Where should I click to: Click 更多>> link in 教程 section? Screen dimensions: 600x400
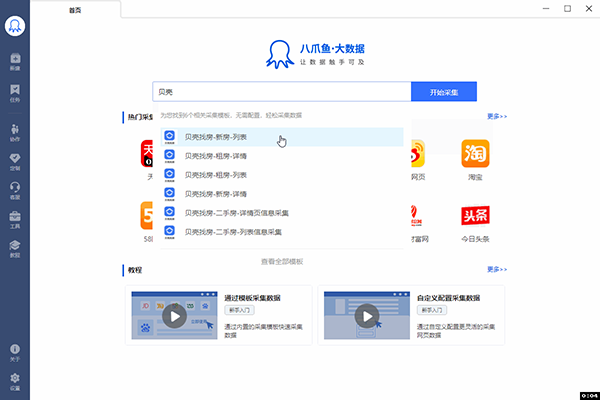point(497,270)
